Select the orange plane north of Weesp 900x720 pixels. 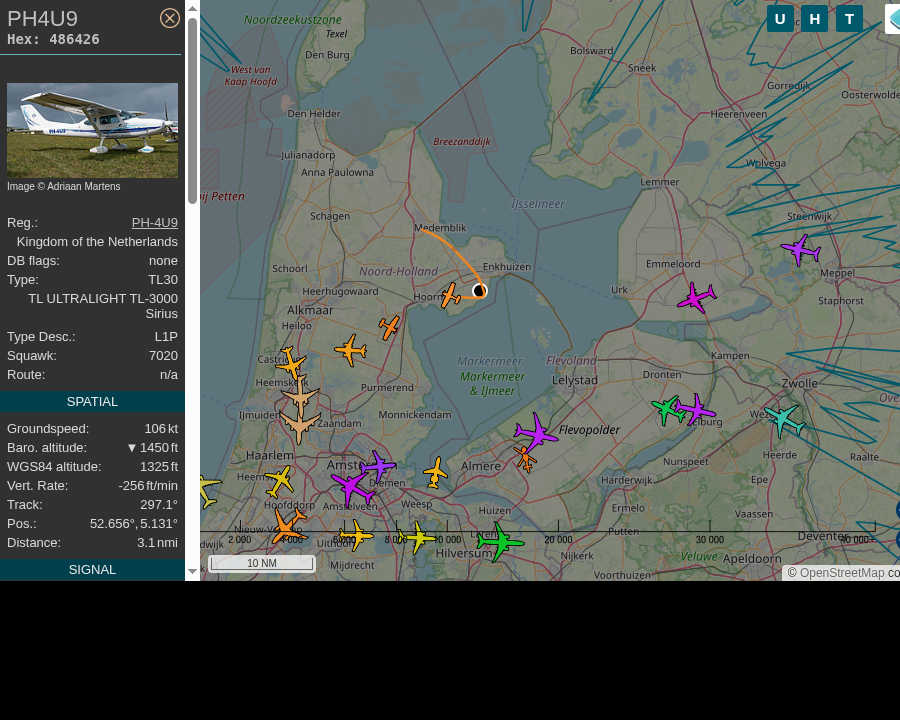436,473
